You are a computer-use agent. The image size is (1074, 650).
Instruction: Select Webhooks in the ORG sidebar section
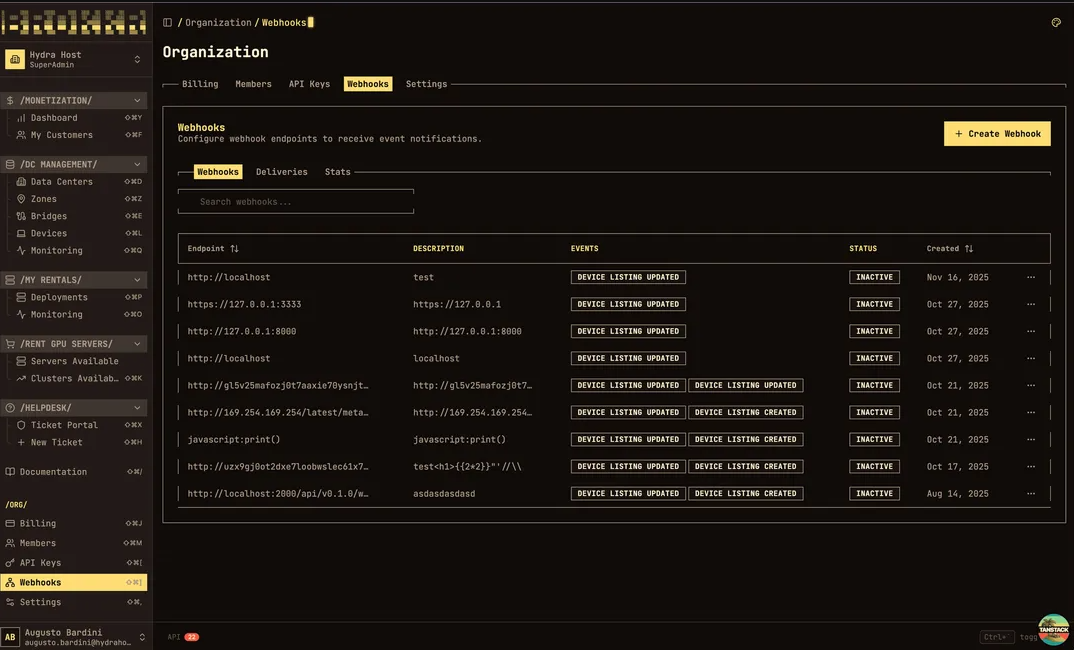74,582
